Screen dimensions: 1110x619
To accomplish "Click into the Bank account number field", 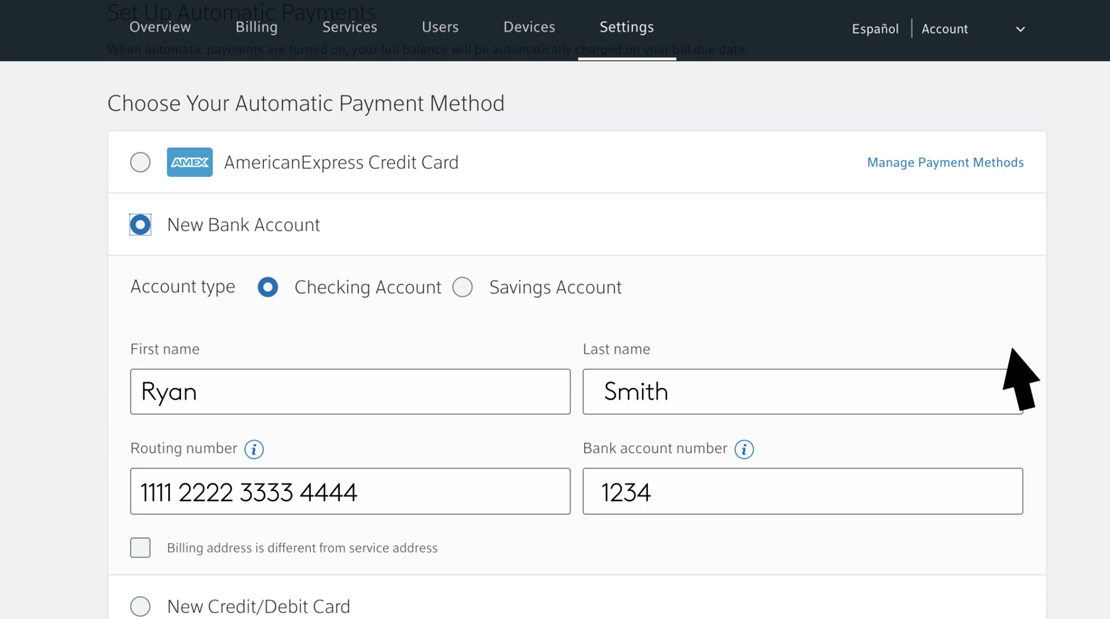I will point(803,492).
